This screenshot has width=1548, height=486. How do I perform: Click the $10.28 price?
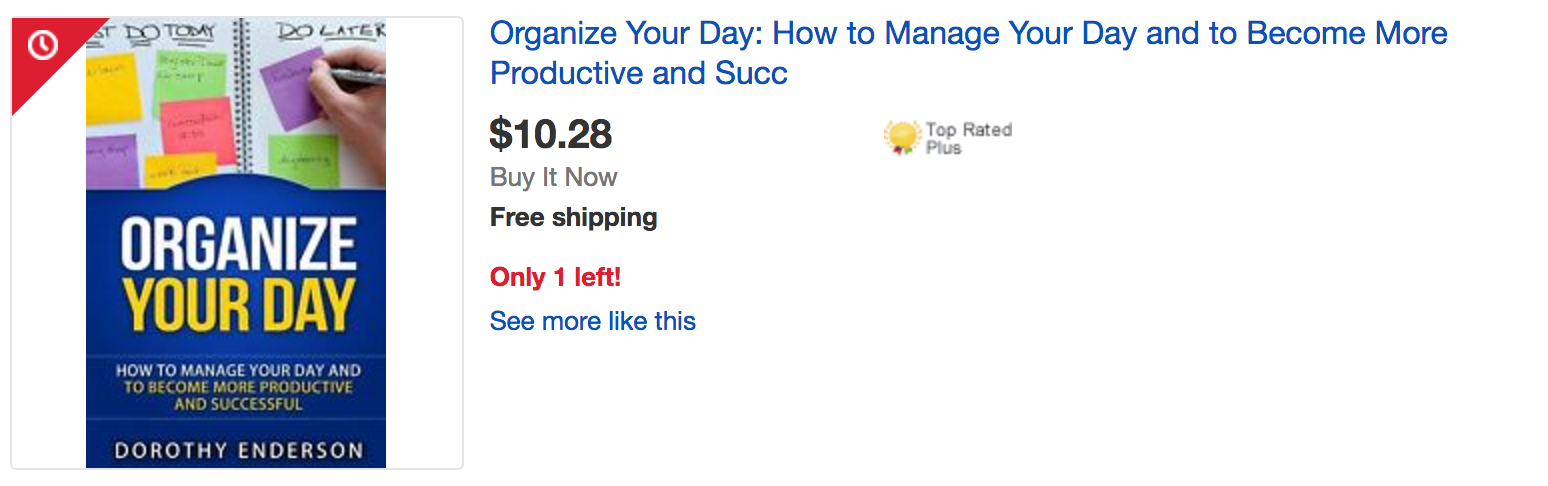[x=551, y=134]
